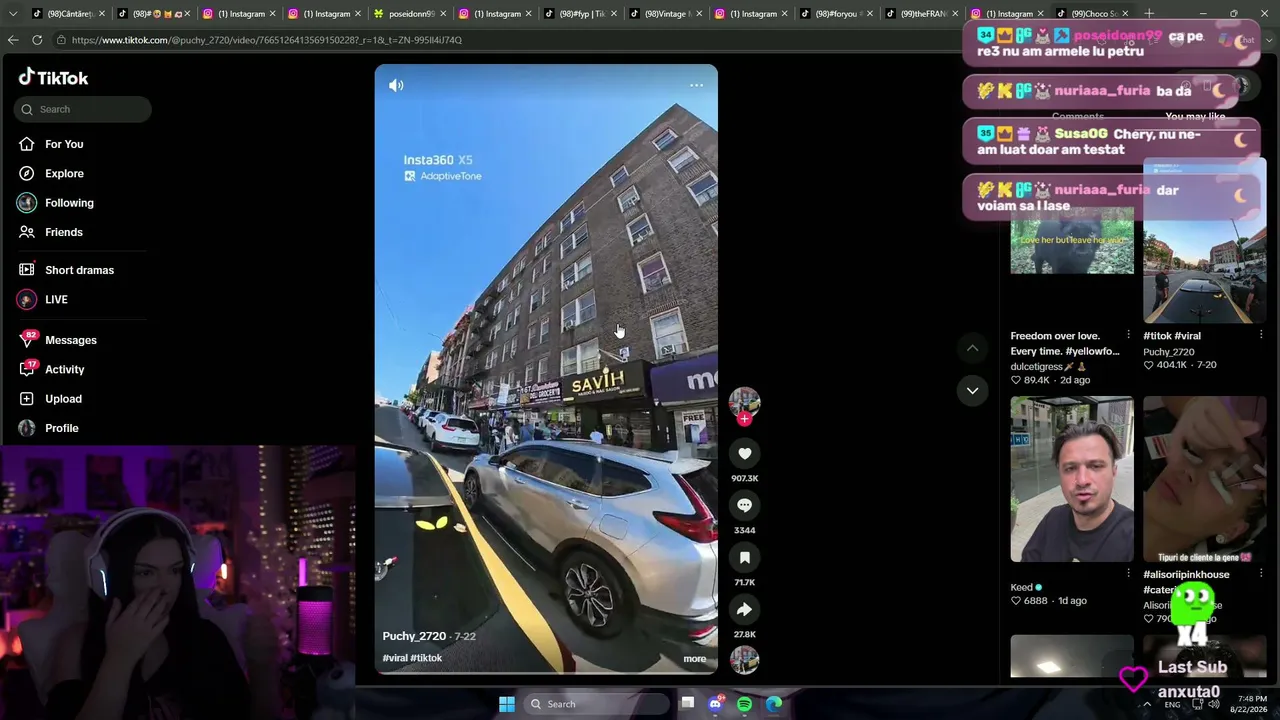Open the Keed video thumbnail

pos(1072,479)
